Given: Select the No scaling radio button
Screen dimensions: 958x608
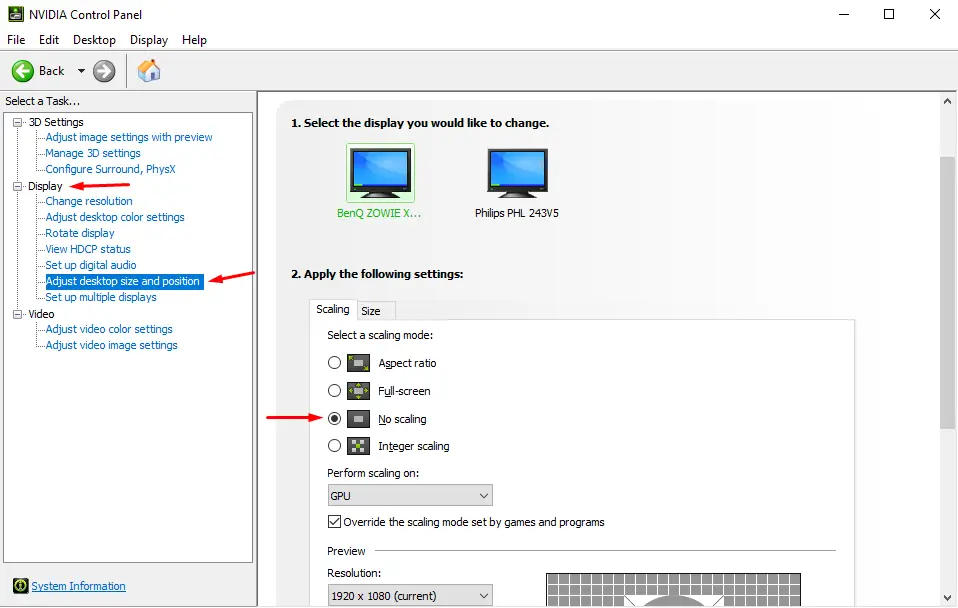Looking at the screenshot, I should click(334, 419).
